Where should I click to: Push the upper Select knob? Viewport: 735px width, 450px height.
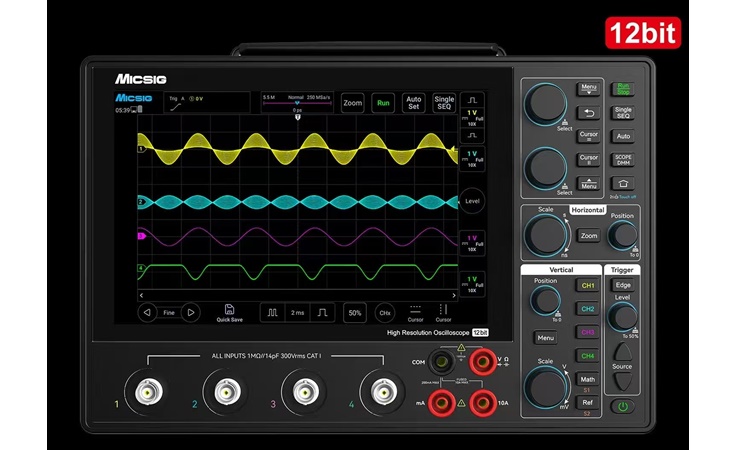pyautogui.click(x=545, y=105)
